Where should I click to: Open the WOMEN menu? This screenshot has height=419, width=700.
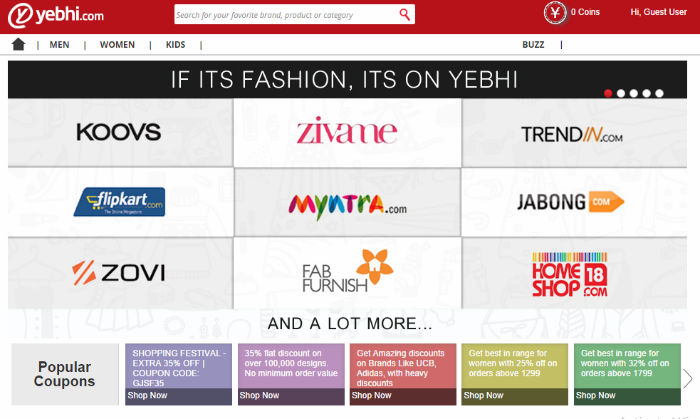point(117,45)
